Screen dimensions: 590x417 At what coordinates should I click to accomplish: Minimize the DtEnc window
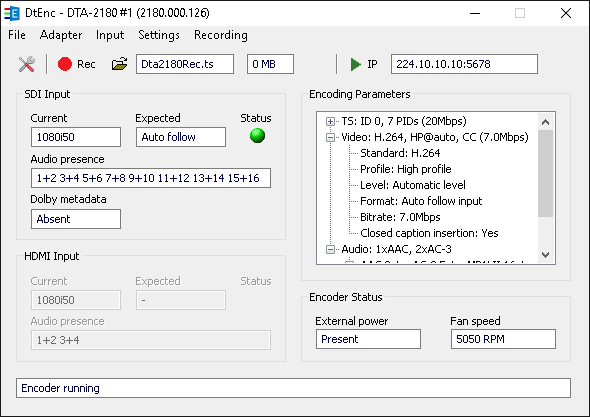click(x=475, y=13)
